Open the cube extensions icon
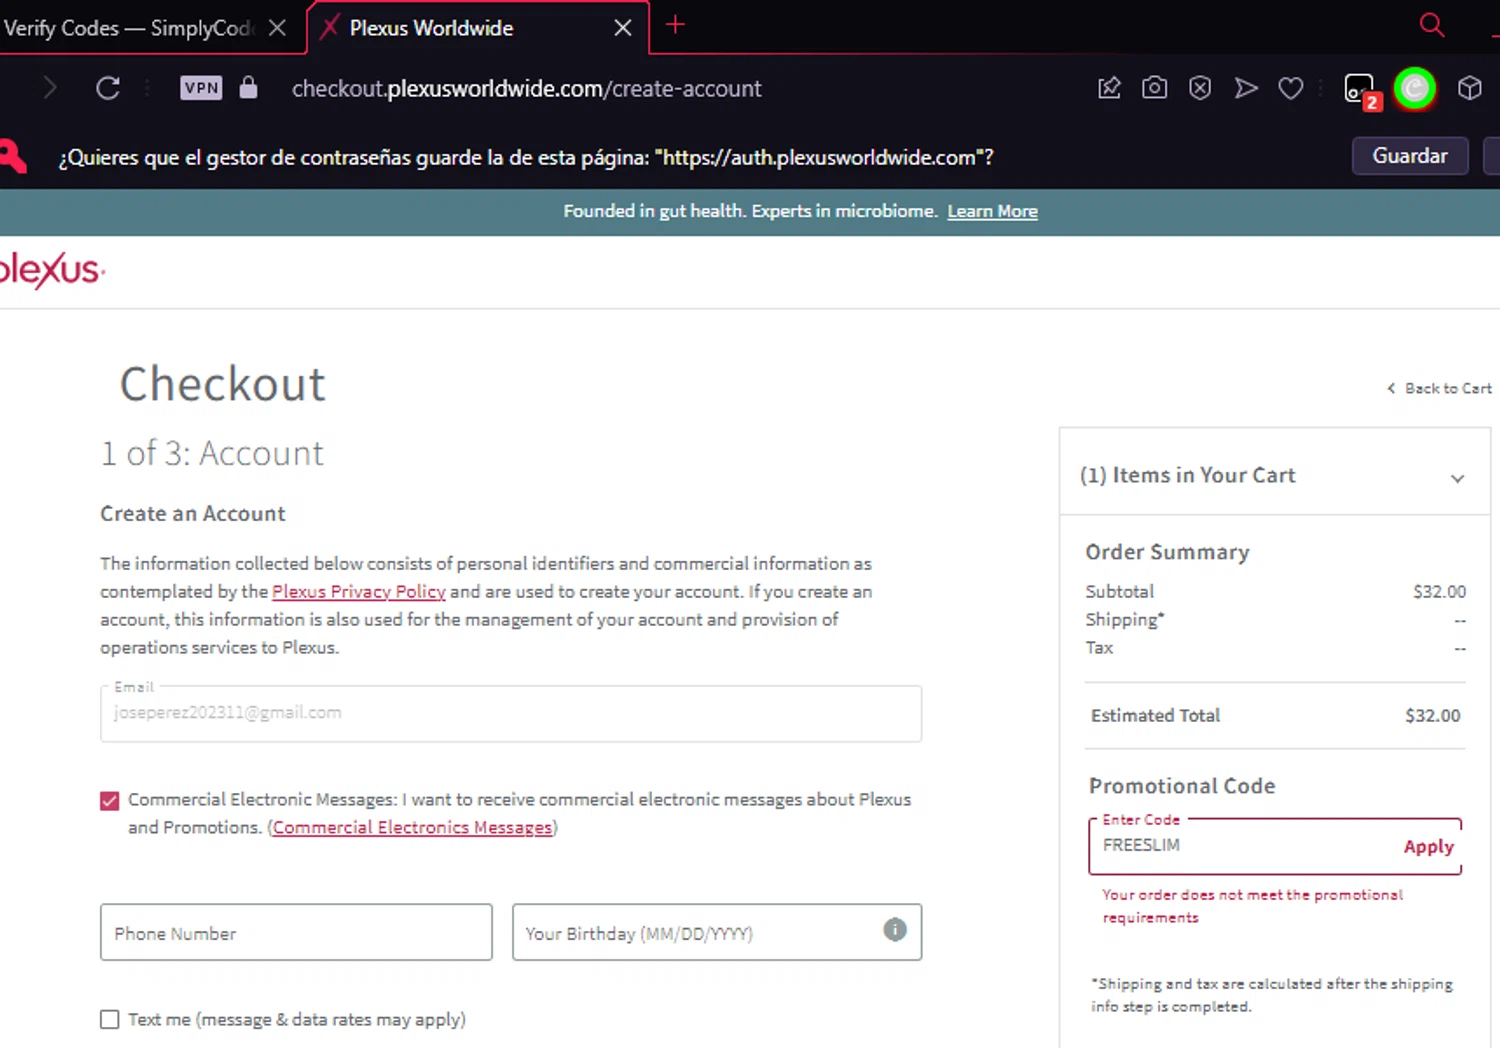The image size is (1500, 1048). pyautogui.click(x=1469, y=88)
